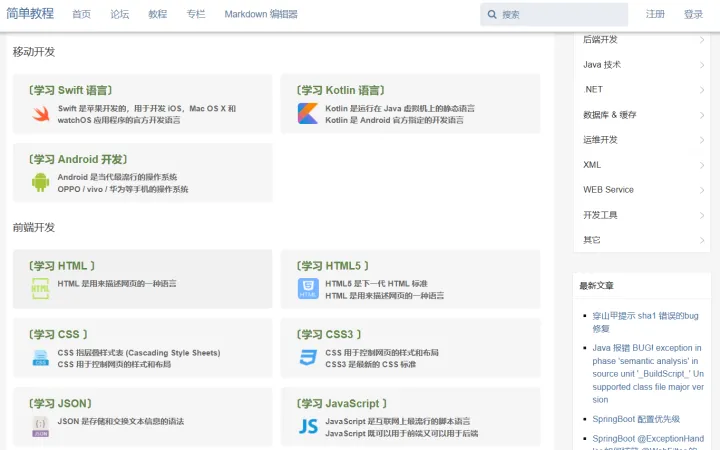Viewport: 720px width, 450px height.
Task: Open article Java 报错 BUG! exception
Action: point(648,374)
